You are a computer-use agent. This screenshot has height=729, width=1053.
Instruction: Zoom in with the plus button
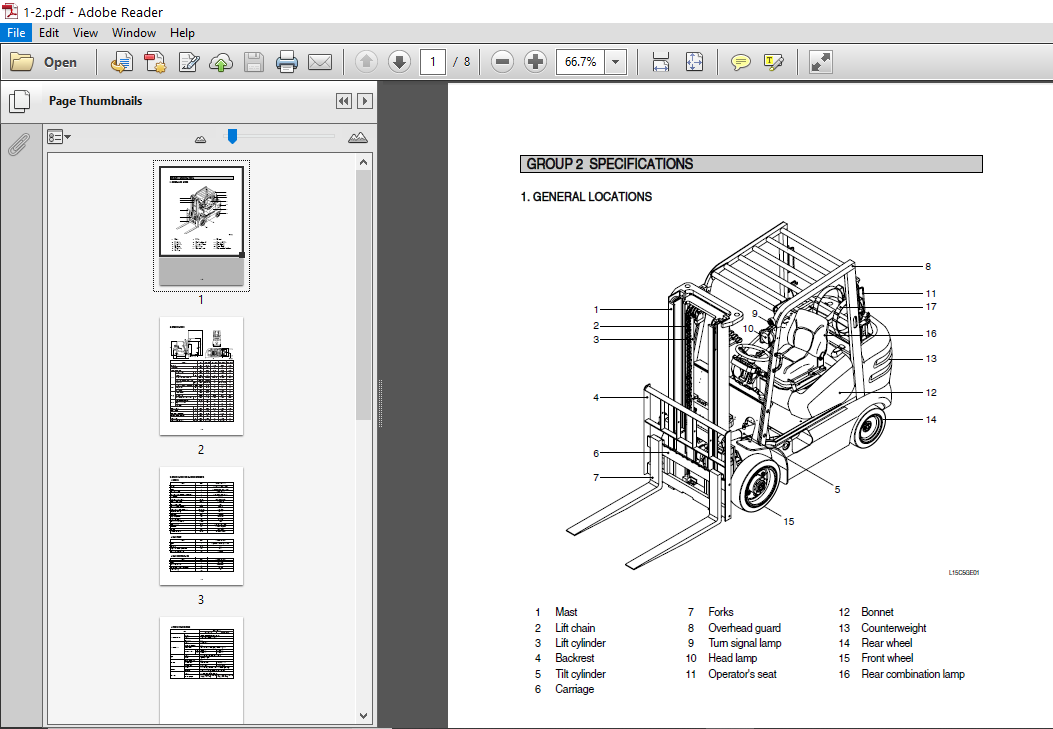click(535, 62)
